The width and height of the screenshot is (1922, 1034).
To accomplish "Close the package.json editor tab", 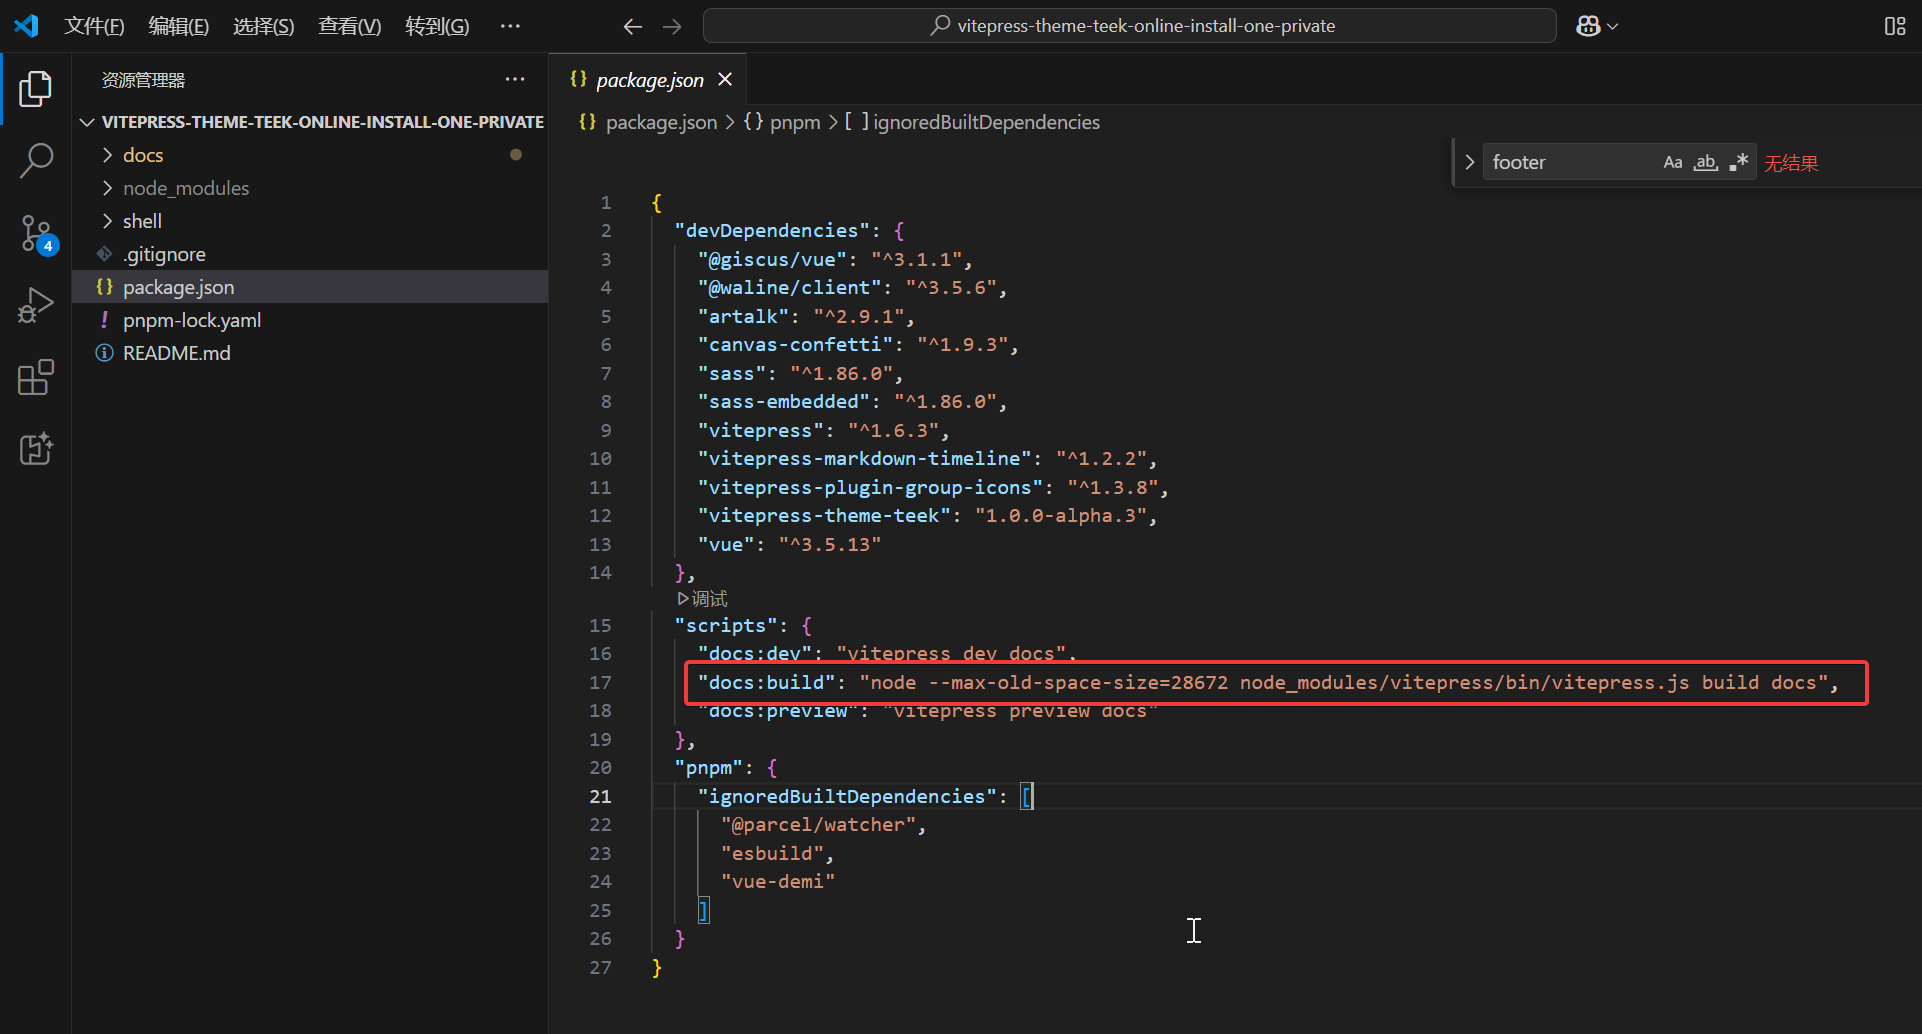I will point(725,79).
